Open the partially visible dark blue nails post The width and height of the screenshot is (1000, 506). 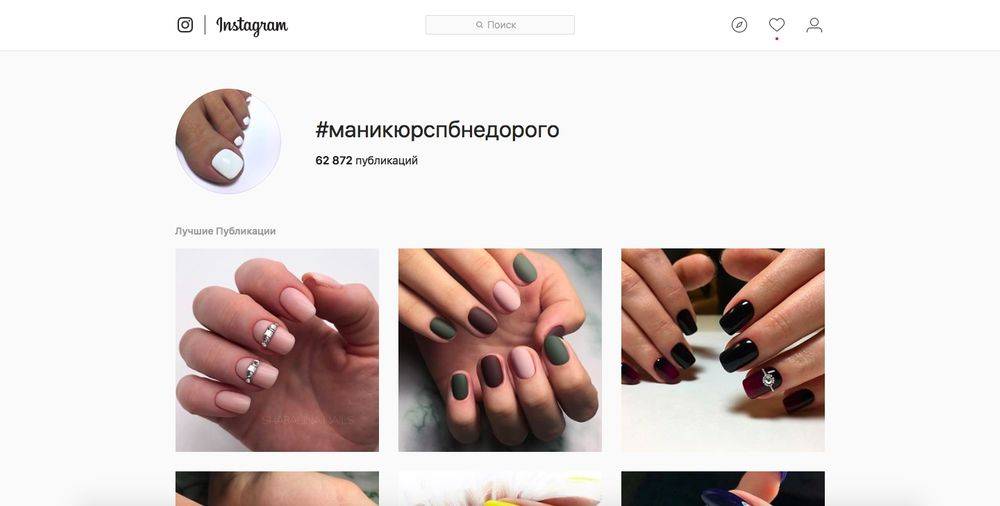click(723, 489)
